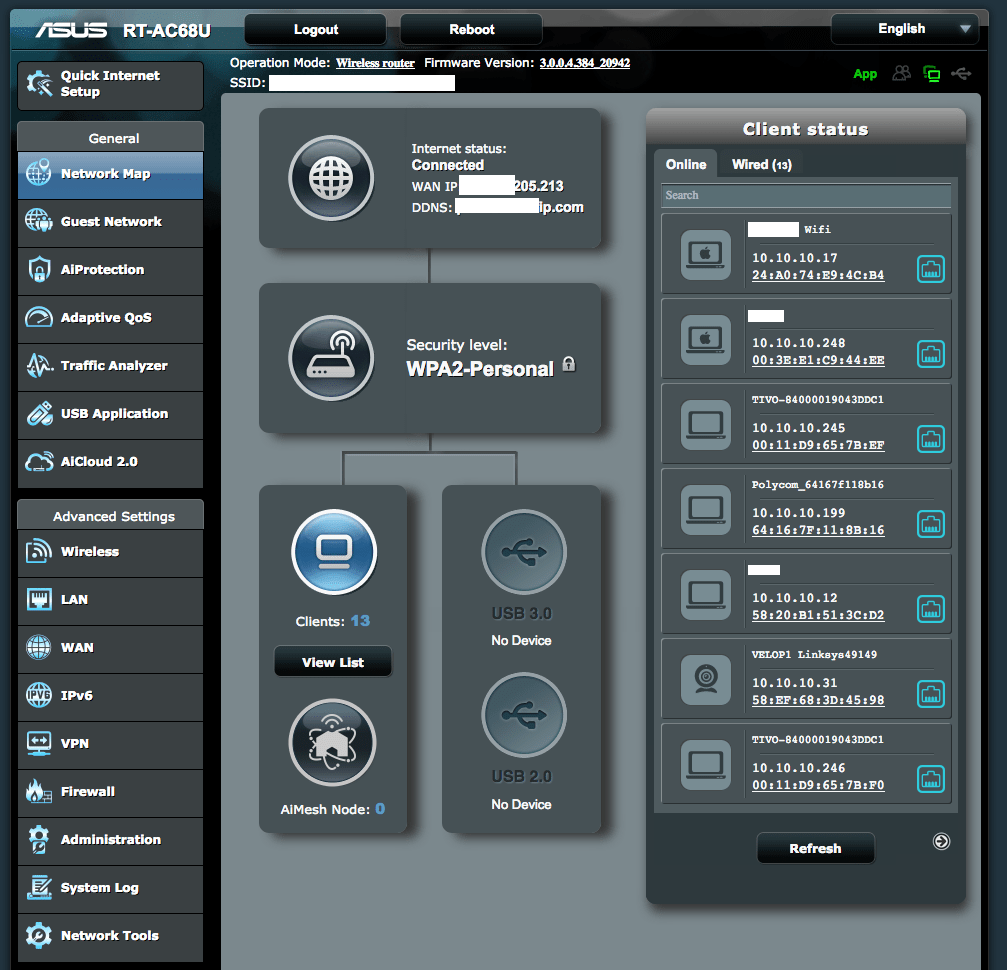Expand the client list with arrow button
The image size is (1007, 970).
[941, 841]
